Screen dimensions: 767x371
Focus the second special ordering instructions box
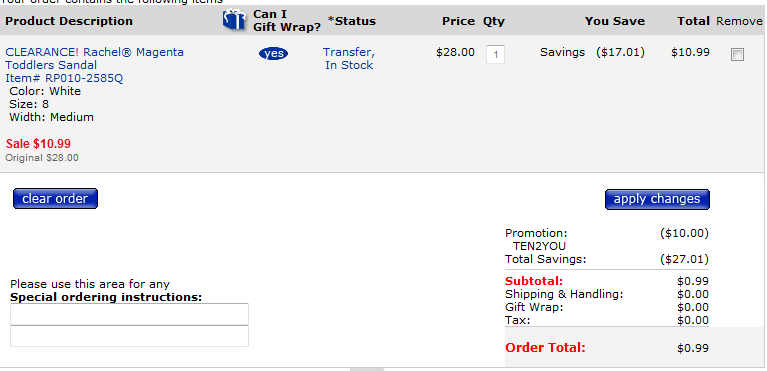coord(130,336)
